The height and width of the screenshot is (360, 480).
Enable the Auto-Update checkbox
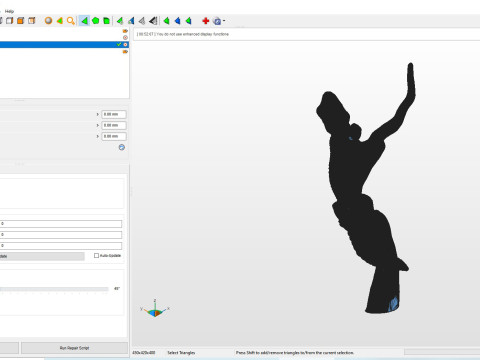96,256
